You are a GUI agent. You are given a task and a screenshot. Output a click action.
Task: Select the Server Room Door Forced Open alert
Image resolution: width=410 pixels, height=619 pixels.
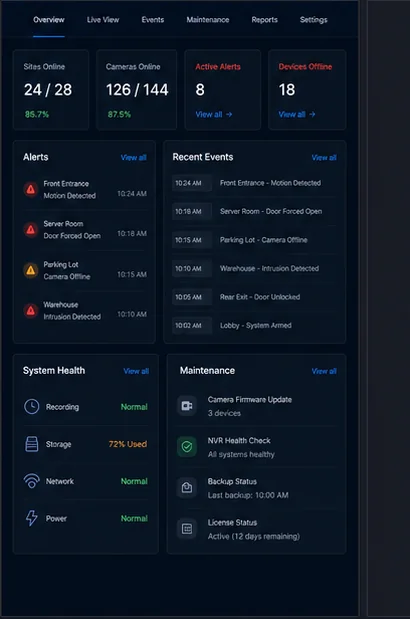coord(84,229)
